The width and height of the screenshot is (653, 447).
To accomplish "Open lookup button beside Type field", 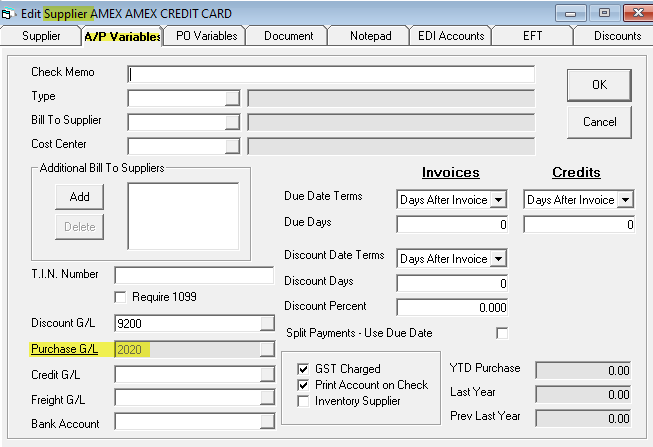I will [x=232, y=99].
